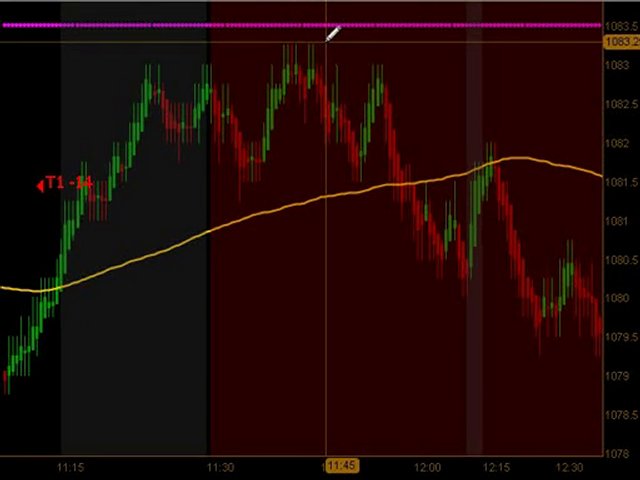
Task: Click the 11:30 time axis label
Action: click(x=220, y=467)
